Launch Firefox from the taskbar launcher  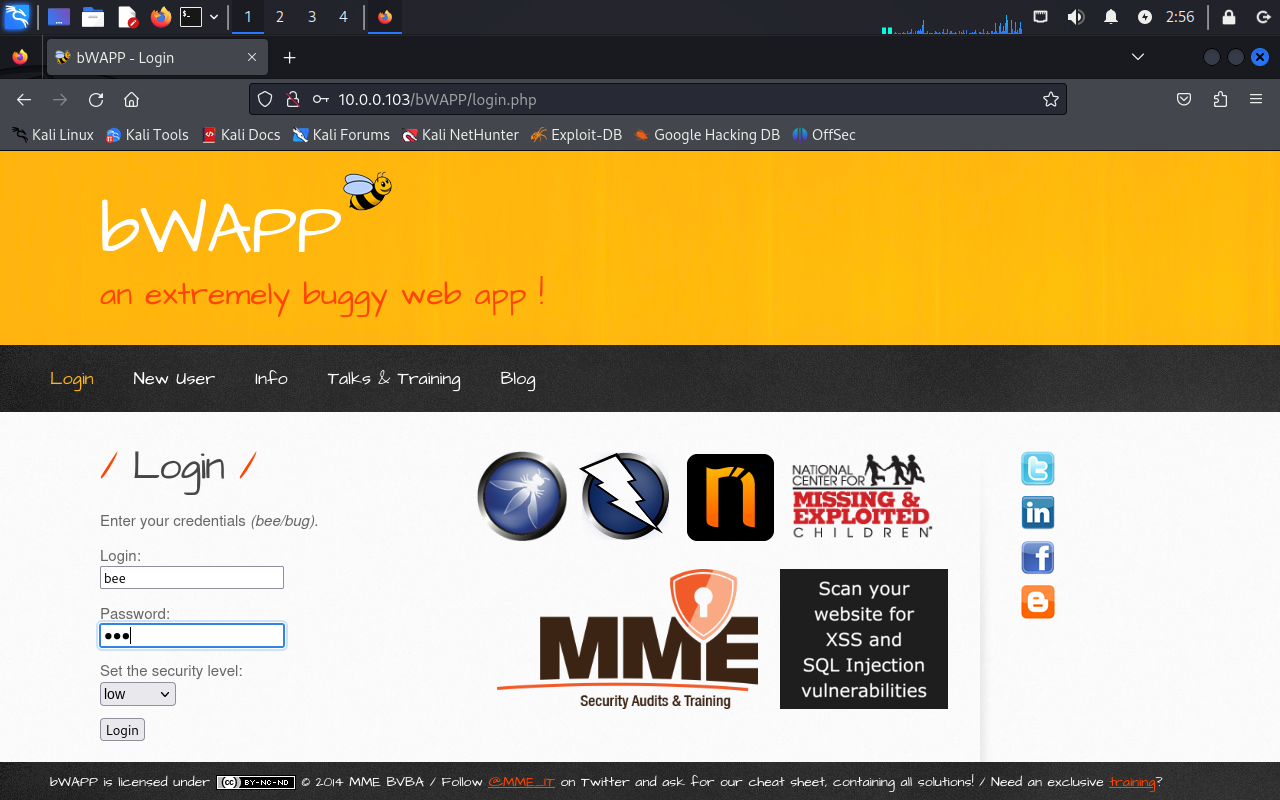(160, 17)
